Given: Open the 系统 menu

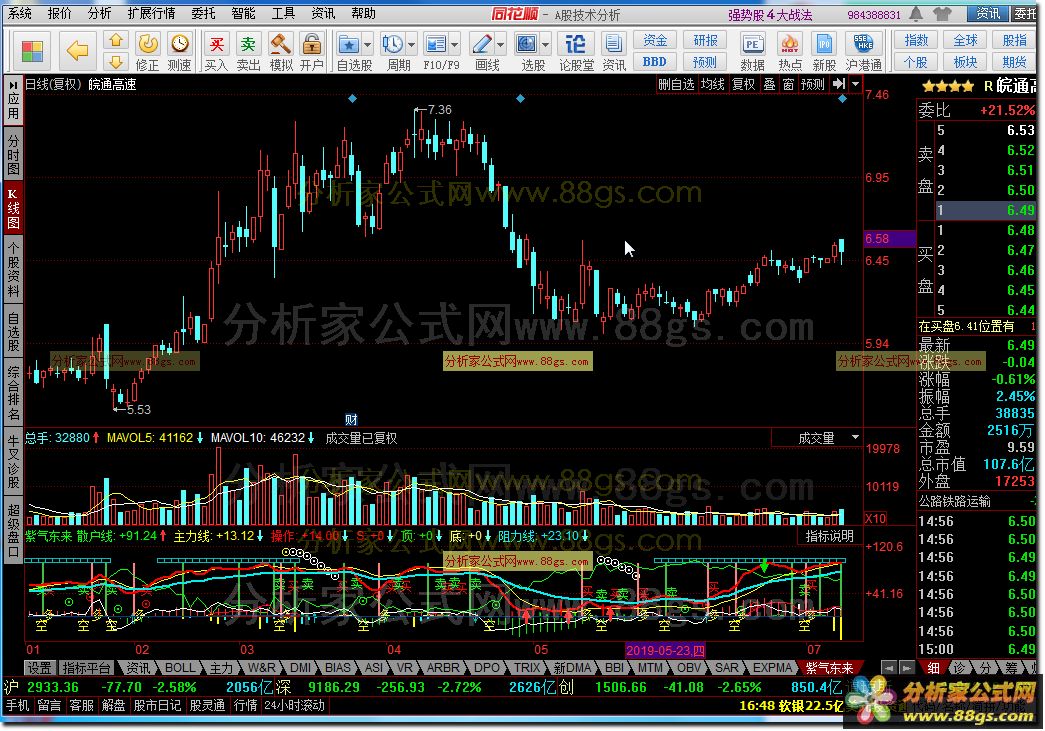Looking at the screenshot, I should click(19, 13).
